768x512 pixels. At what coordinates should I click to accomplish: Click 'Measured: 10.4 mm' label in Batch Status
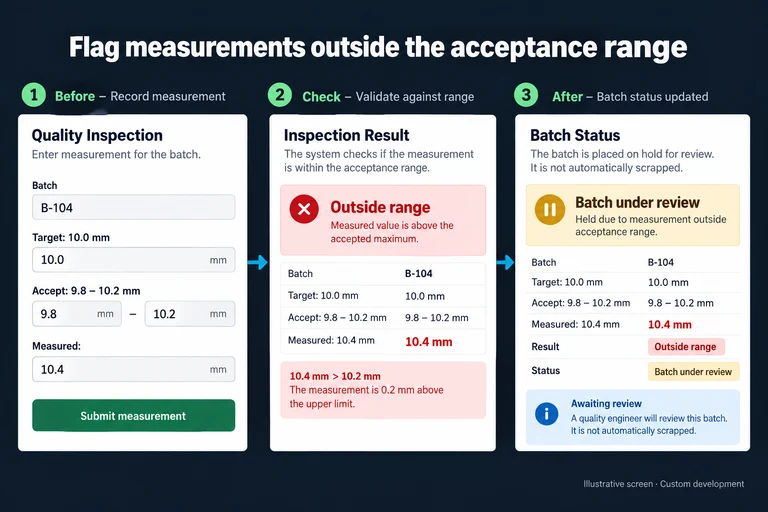click(x=576, y=324)
